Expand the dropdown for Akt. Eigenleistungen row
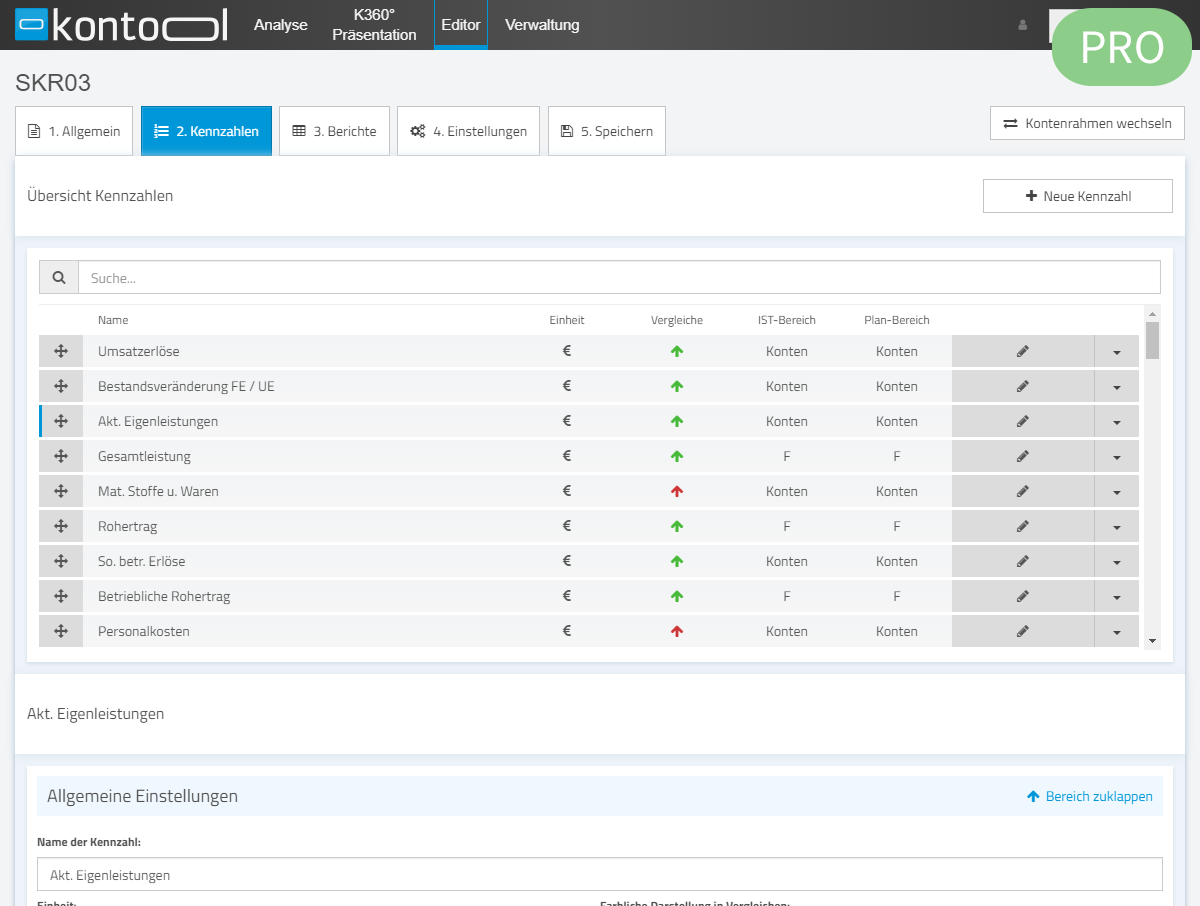The height and width of the screenshot is (906, 1200). [1116, 422]
